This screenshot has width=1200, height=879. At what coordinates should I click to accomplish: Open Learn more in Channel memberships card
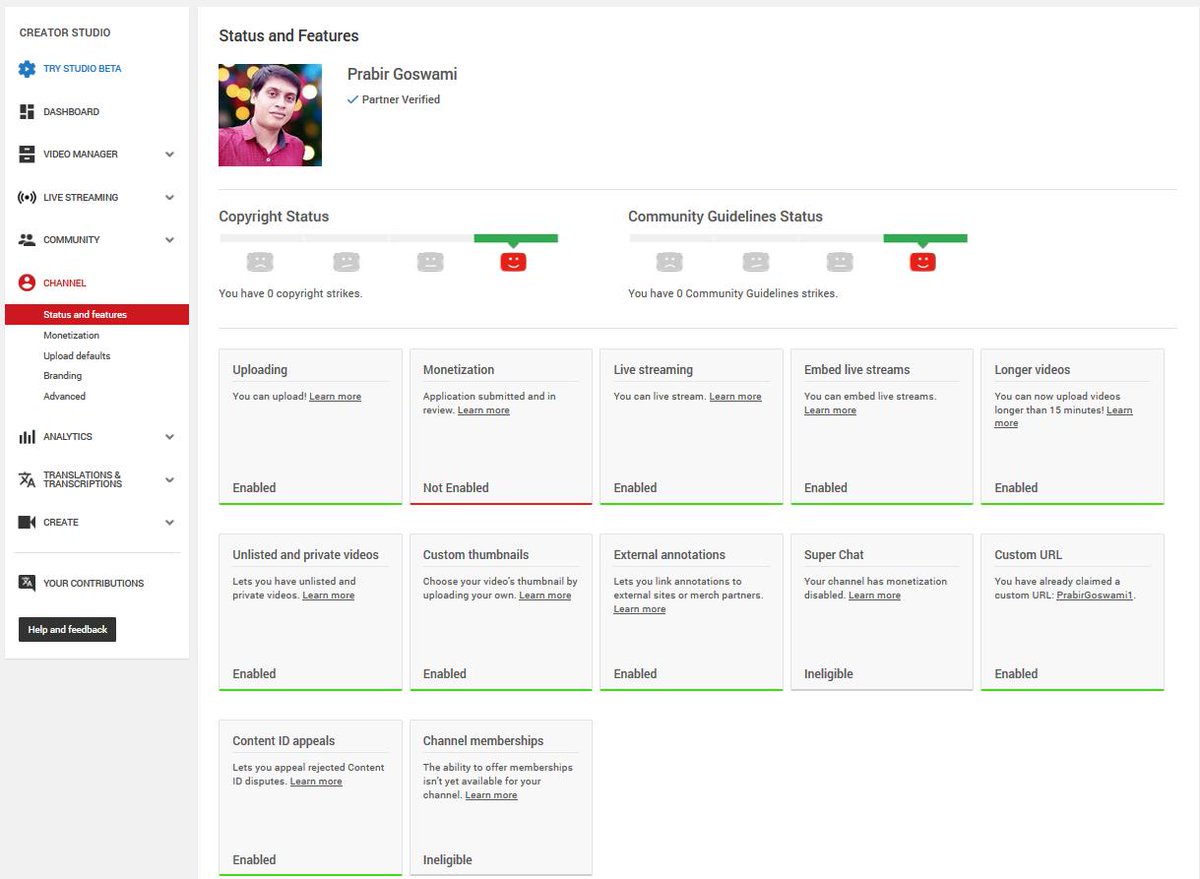click(x=491, y=796)
